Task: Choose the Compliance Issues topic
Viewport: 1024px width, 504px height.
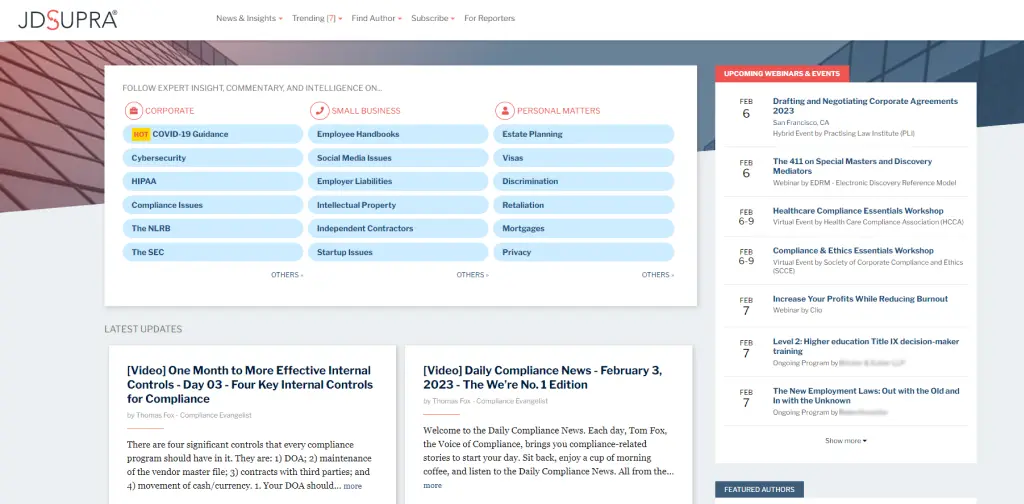Action: coord(213,205)
